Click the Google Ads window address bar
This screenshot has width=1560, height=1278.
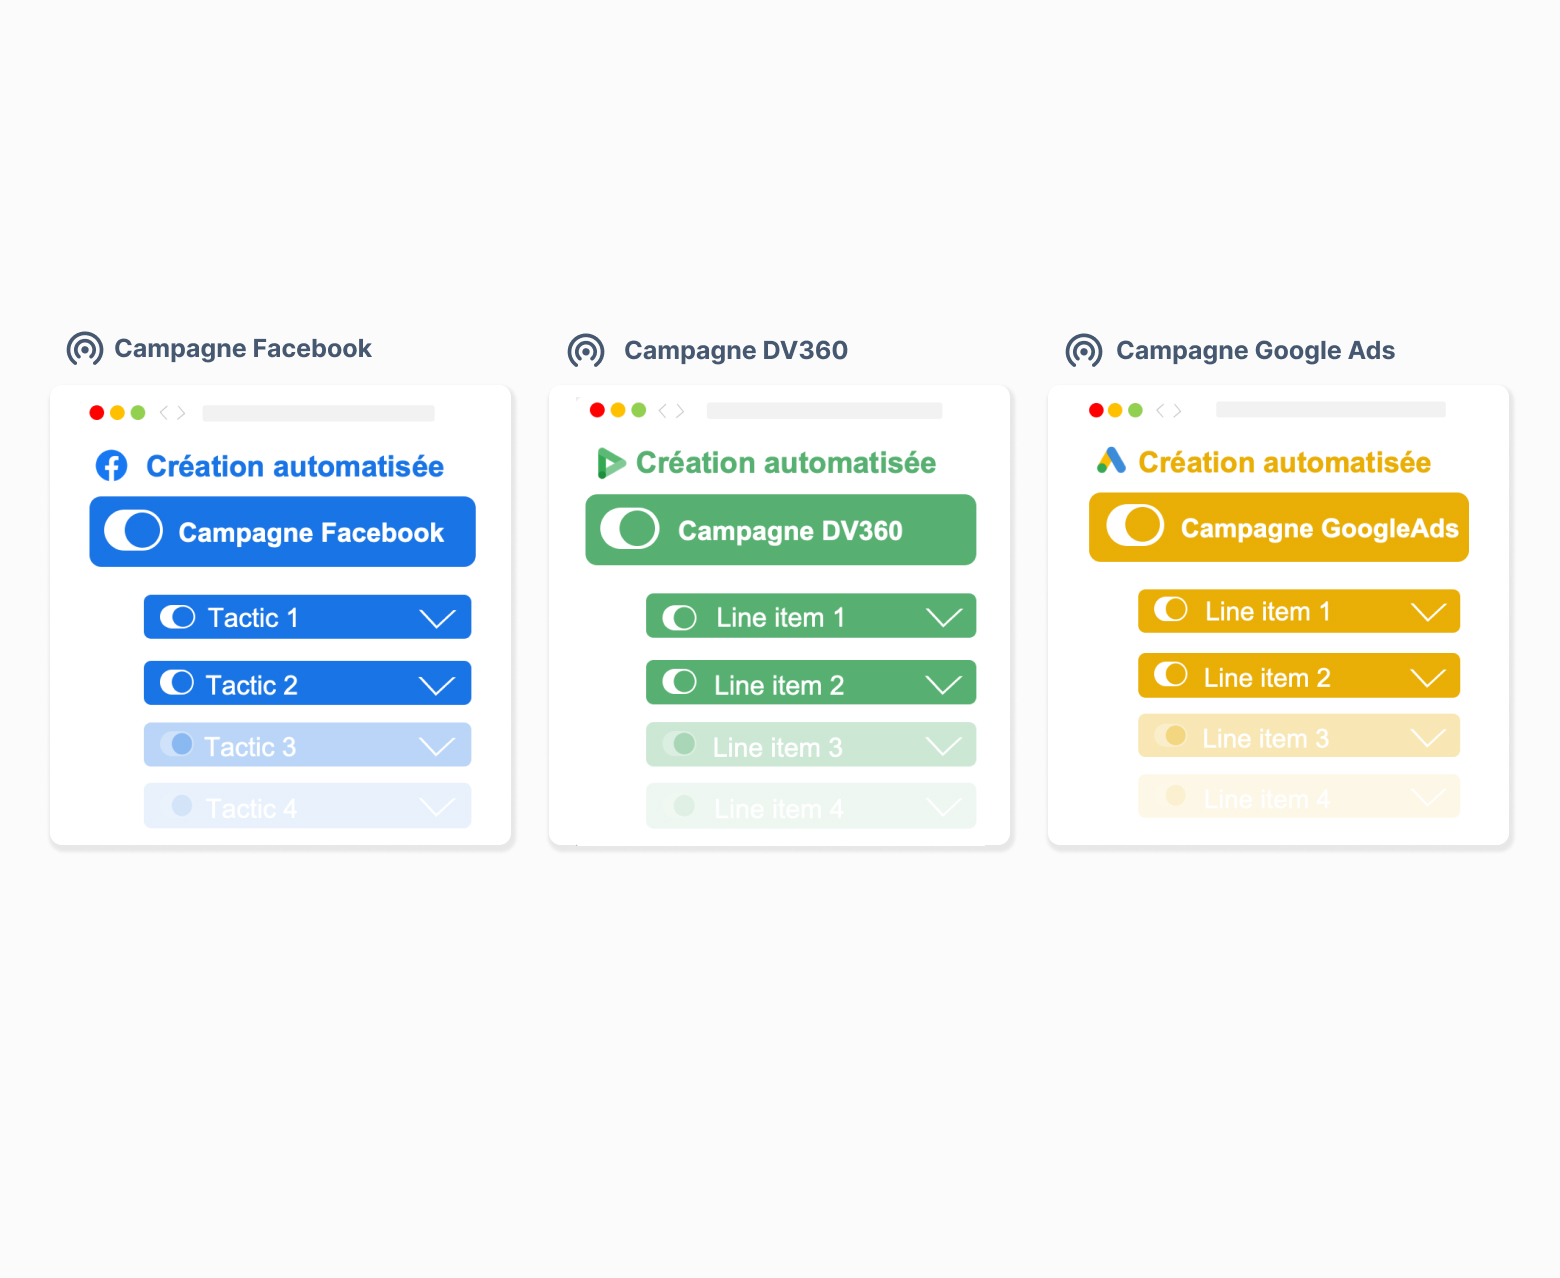click(x=1330, y=409)
